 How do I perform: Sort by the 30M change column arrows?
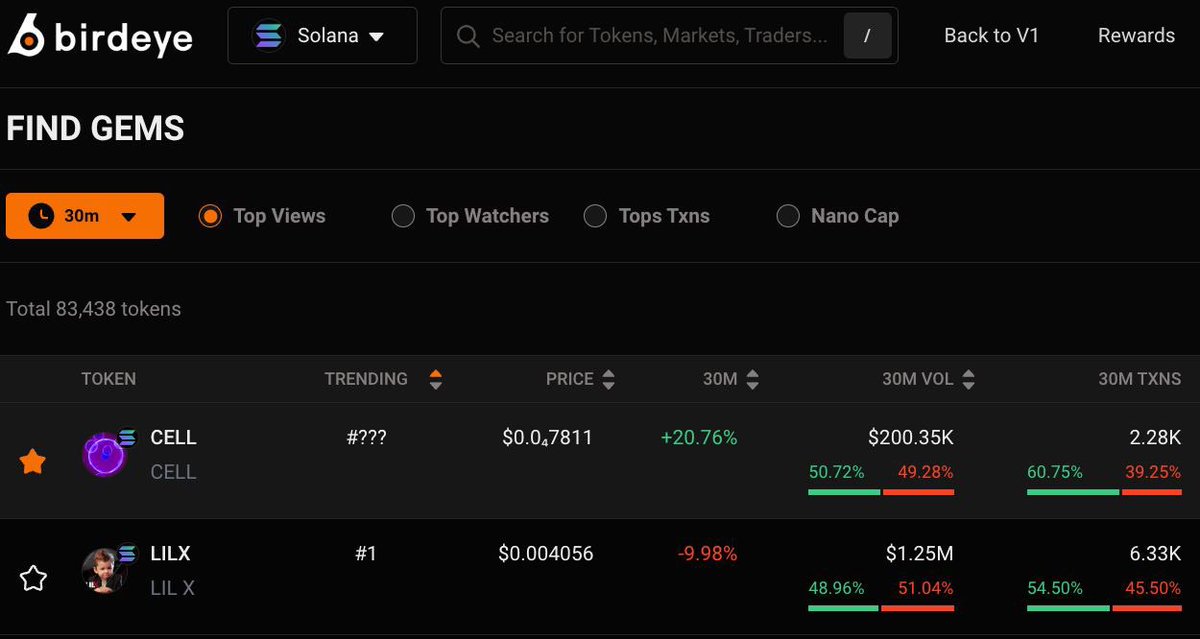(x=753, y=379)
